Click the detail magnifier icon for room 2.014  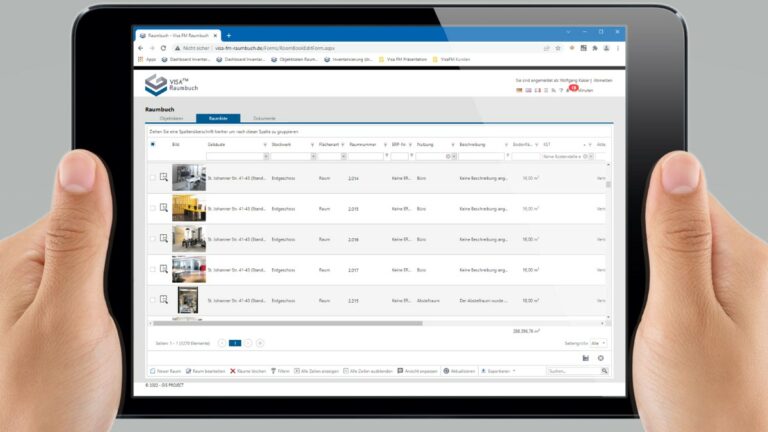pyautogui.click(x=163, y=178)
